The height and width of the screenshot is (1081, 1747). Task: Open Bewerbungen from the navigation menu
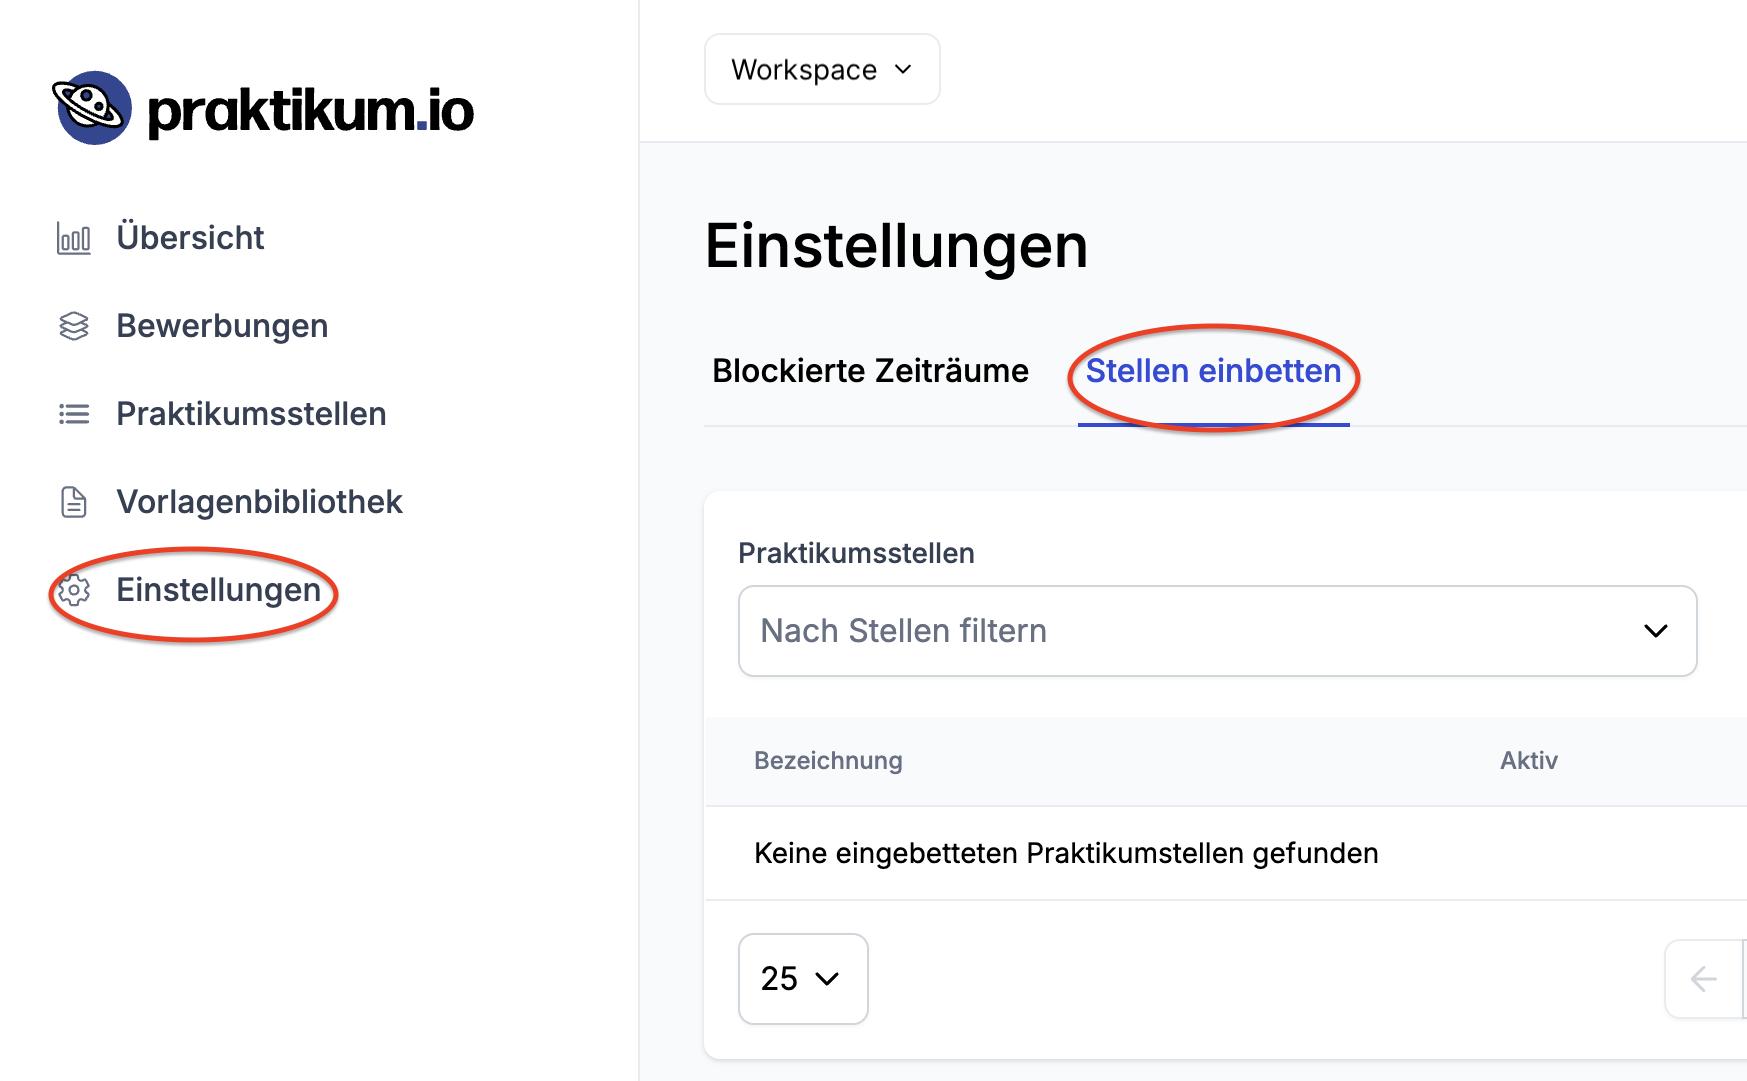pos(222,325)
